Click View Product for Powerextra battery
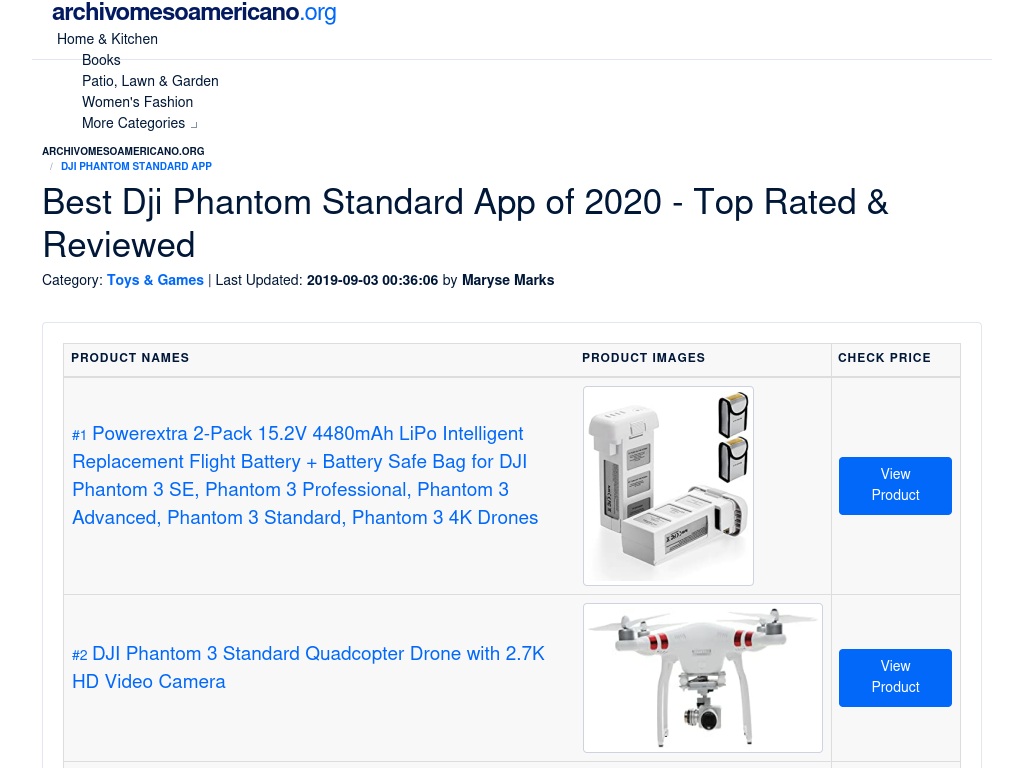This screenshot has width=1024, height=768. click(x=895, y=486)
